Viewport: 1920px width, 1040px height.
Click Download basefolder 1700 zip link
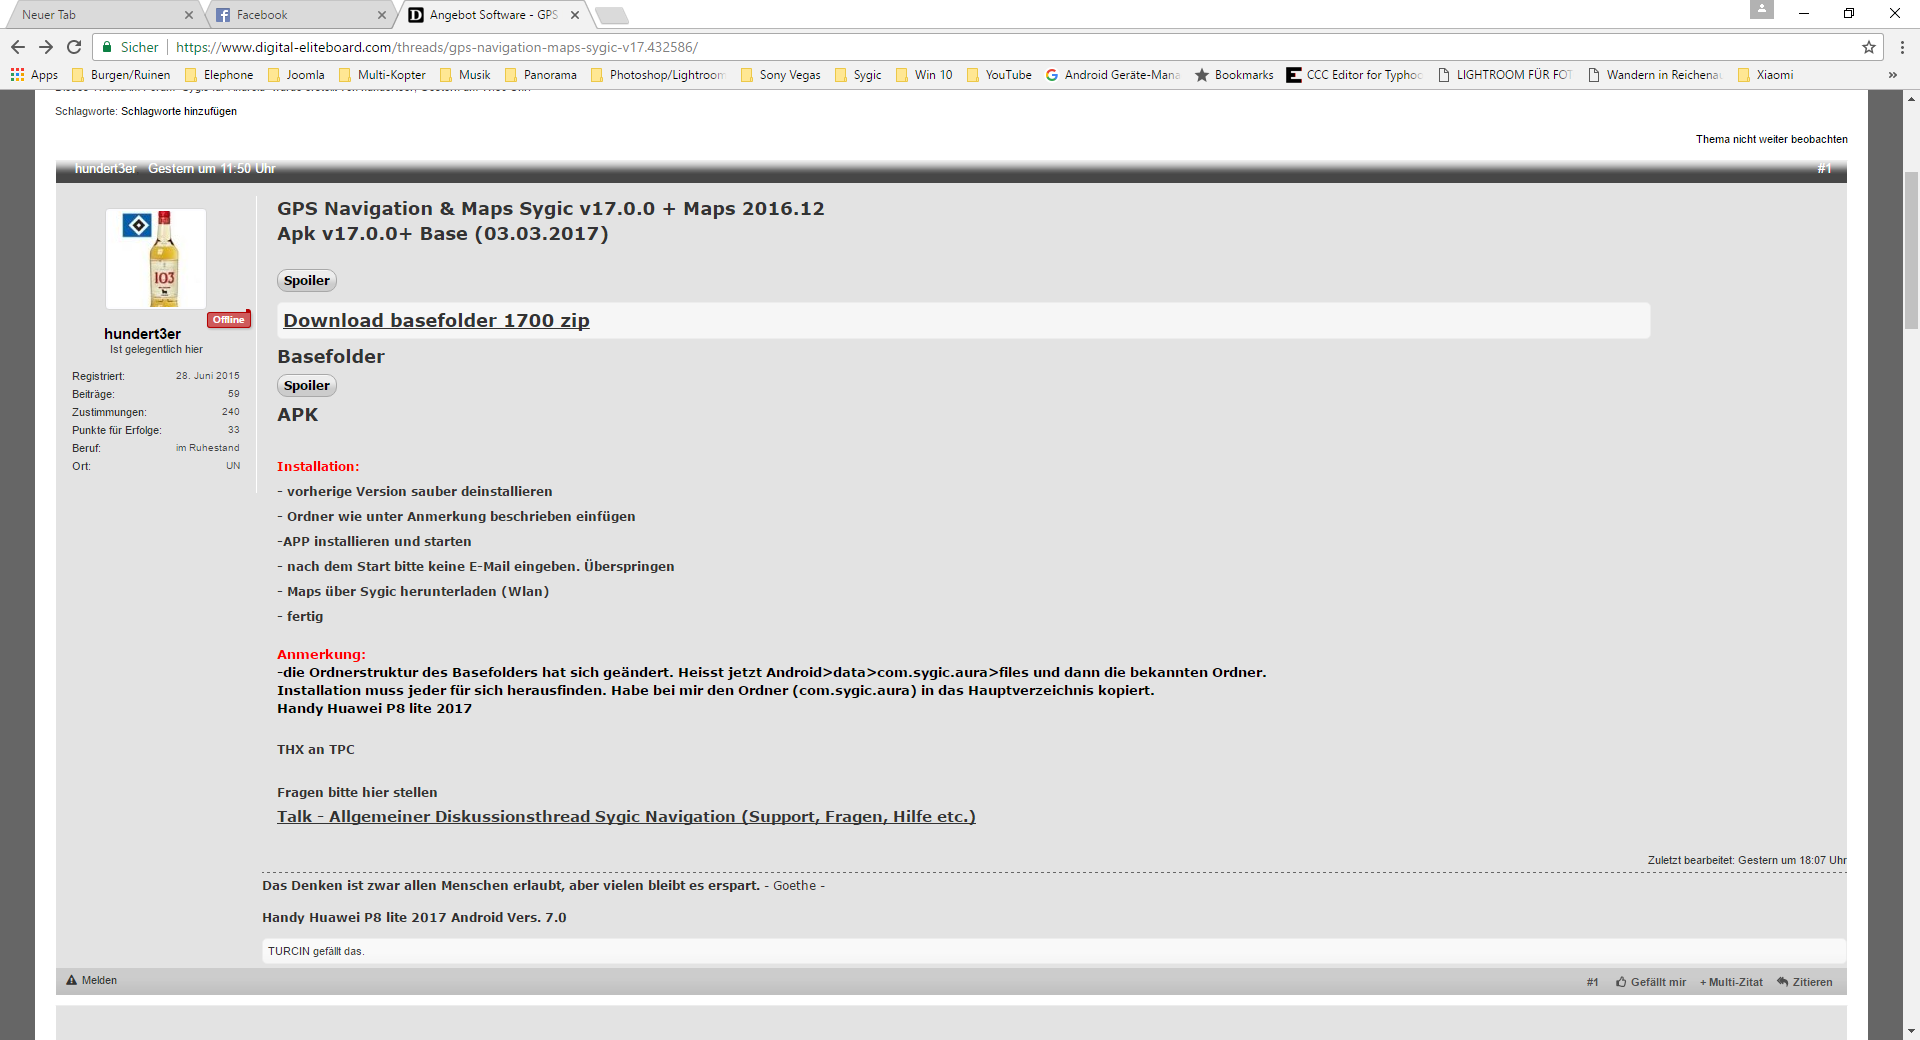click(436, 320)
